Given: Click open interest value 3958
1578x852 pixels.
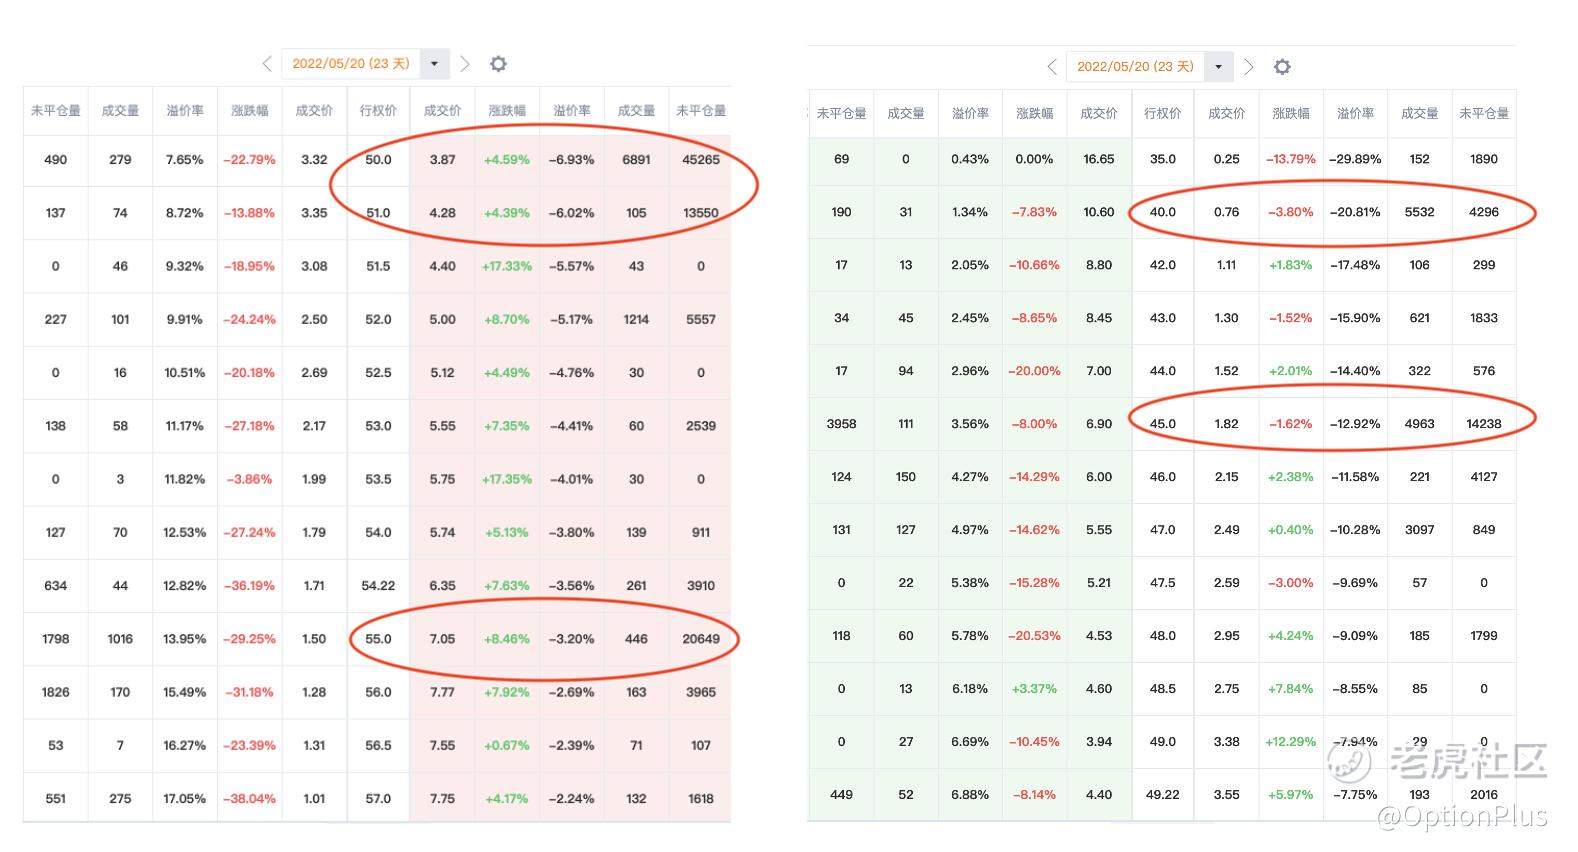Looking at the screenshot, I should click(x=841, y=424).
